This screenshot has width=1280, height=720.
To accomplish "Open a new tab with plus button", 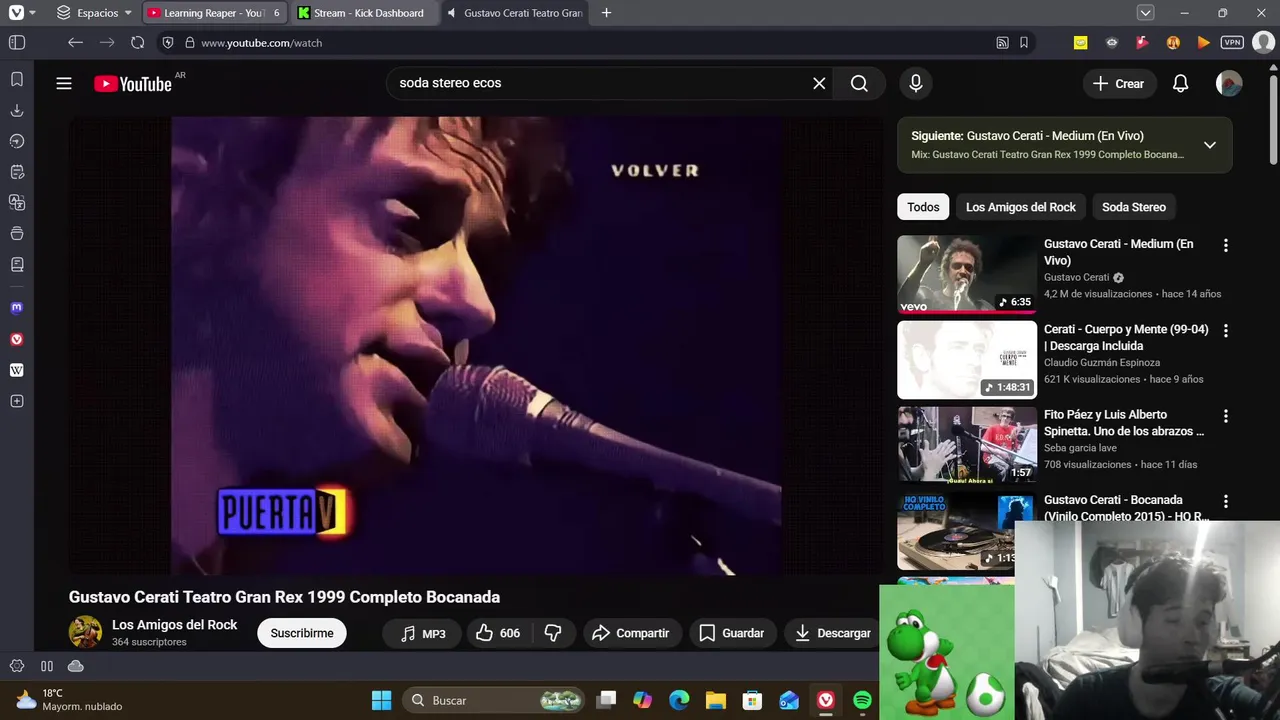I will [606, 13].
